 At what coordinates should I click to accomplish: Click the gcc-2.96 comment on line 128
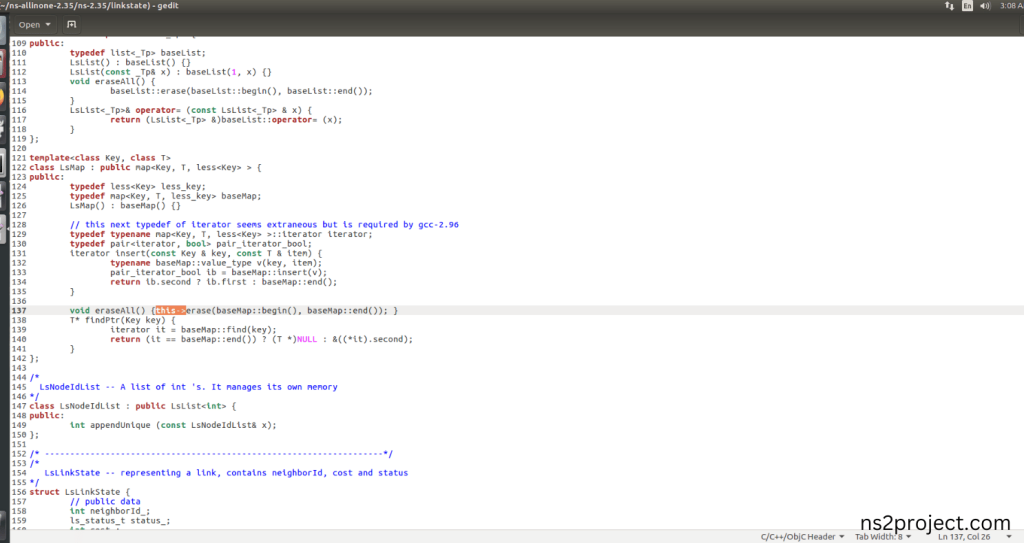click(x=264, y=225)
